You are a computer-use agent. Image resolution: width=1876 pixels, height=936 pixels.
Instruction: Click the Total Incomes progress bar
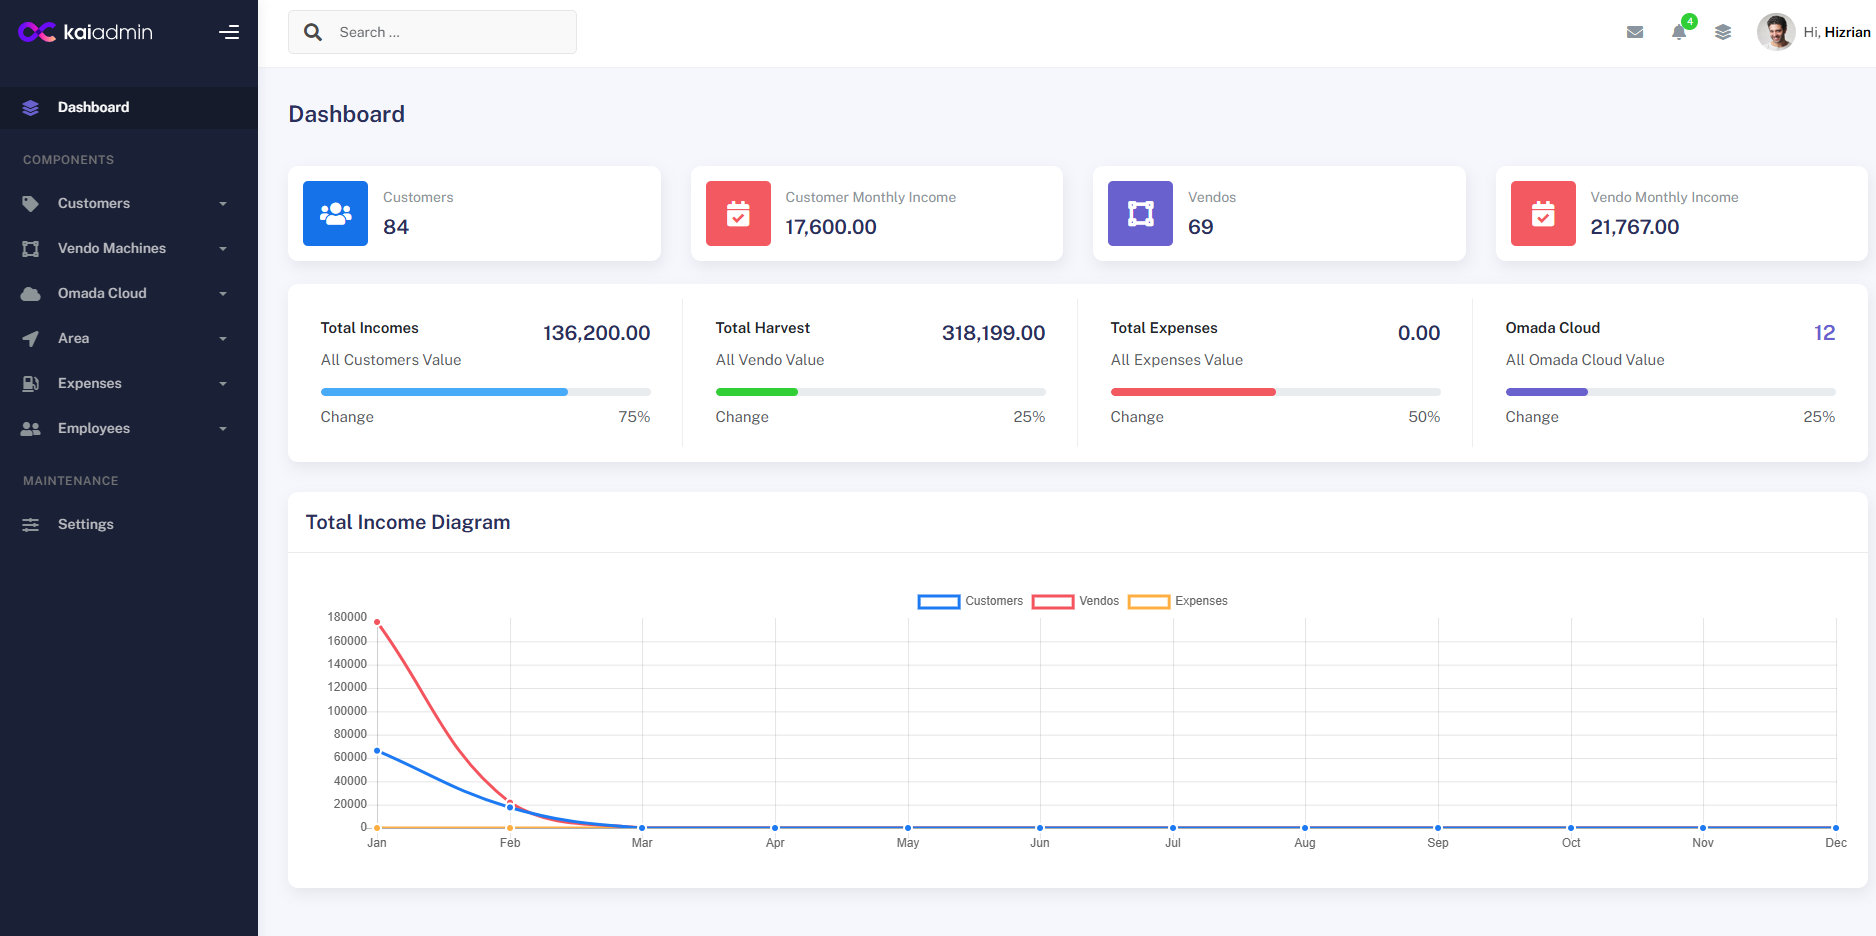point(485,392)
